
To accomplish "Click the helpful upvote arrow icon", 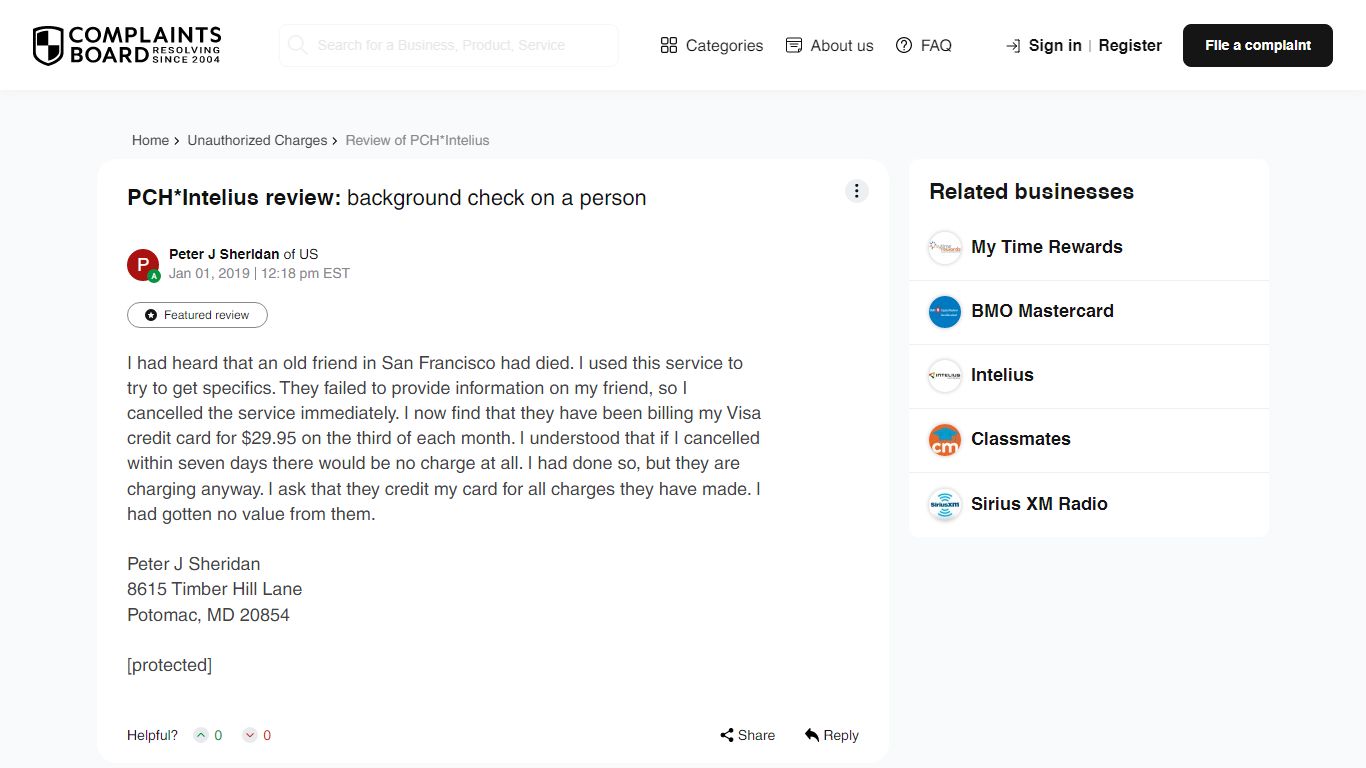I will (201, 735).
